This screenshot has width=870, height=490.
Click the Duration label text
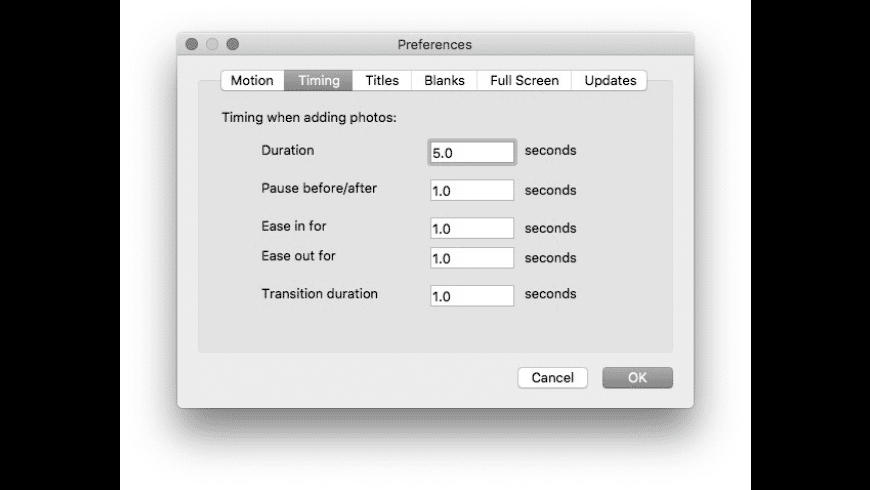coord(288,151)
